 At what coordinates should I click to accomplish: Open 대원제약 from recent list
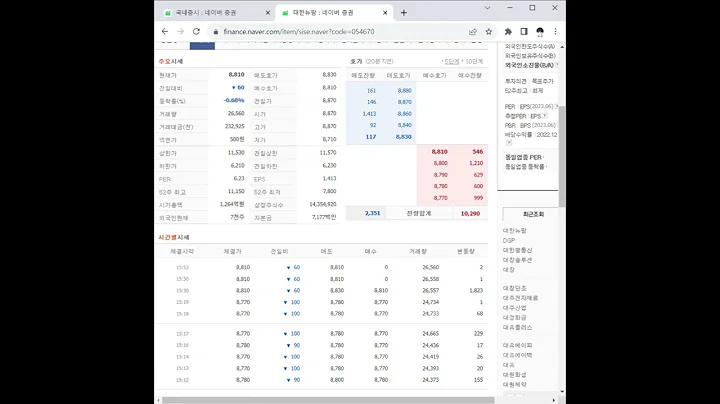click(x=515, y=384)
